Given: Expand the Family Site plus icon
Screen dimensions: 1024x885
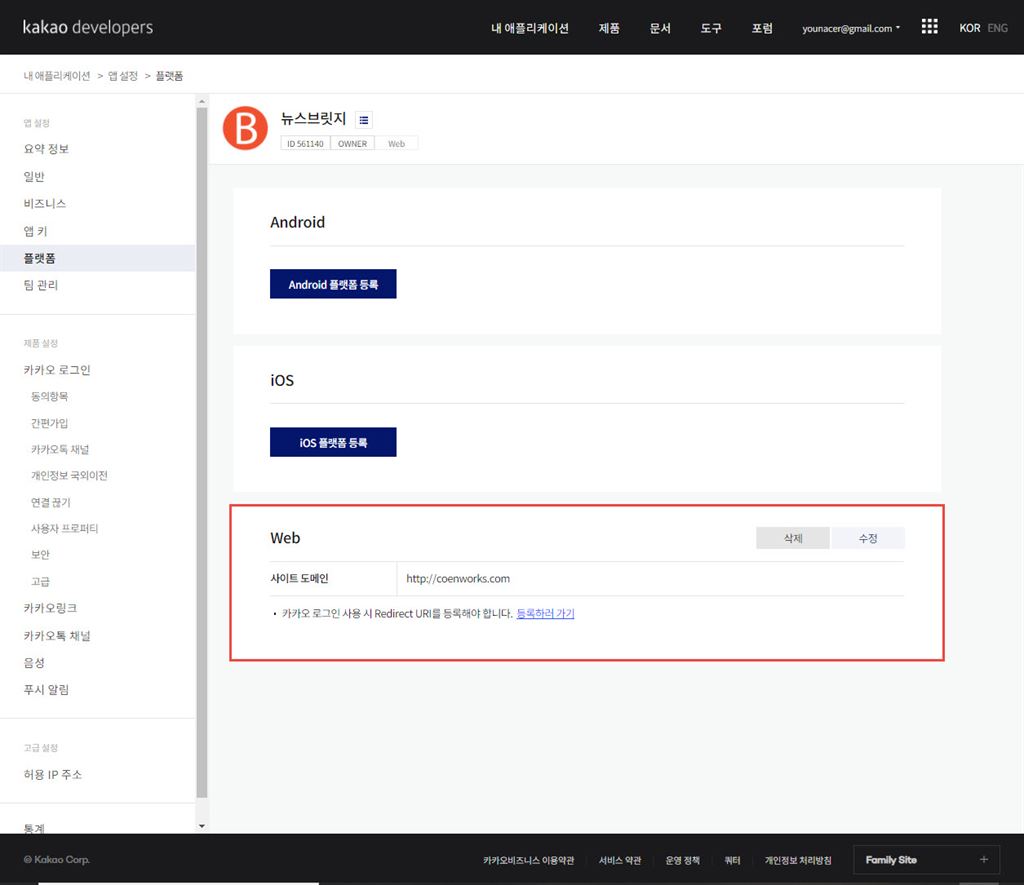Looking at the screenshot, I should (x=984, y=860).
